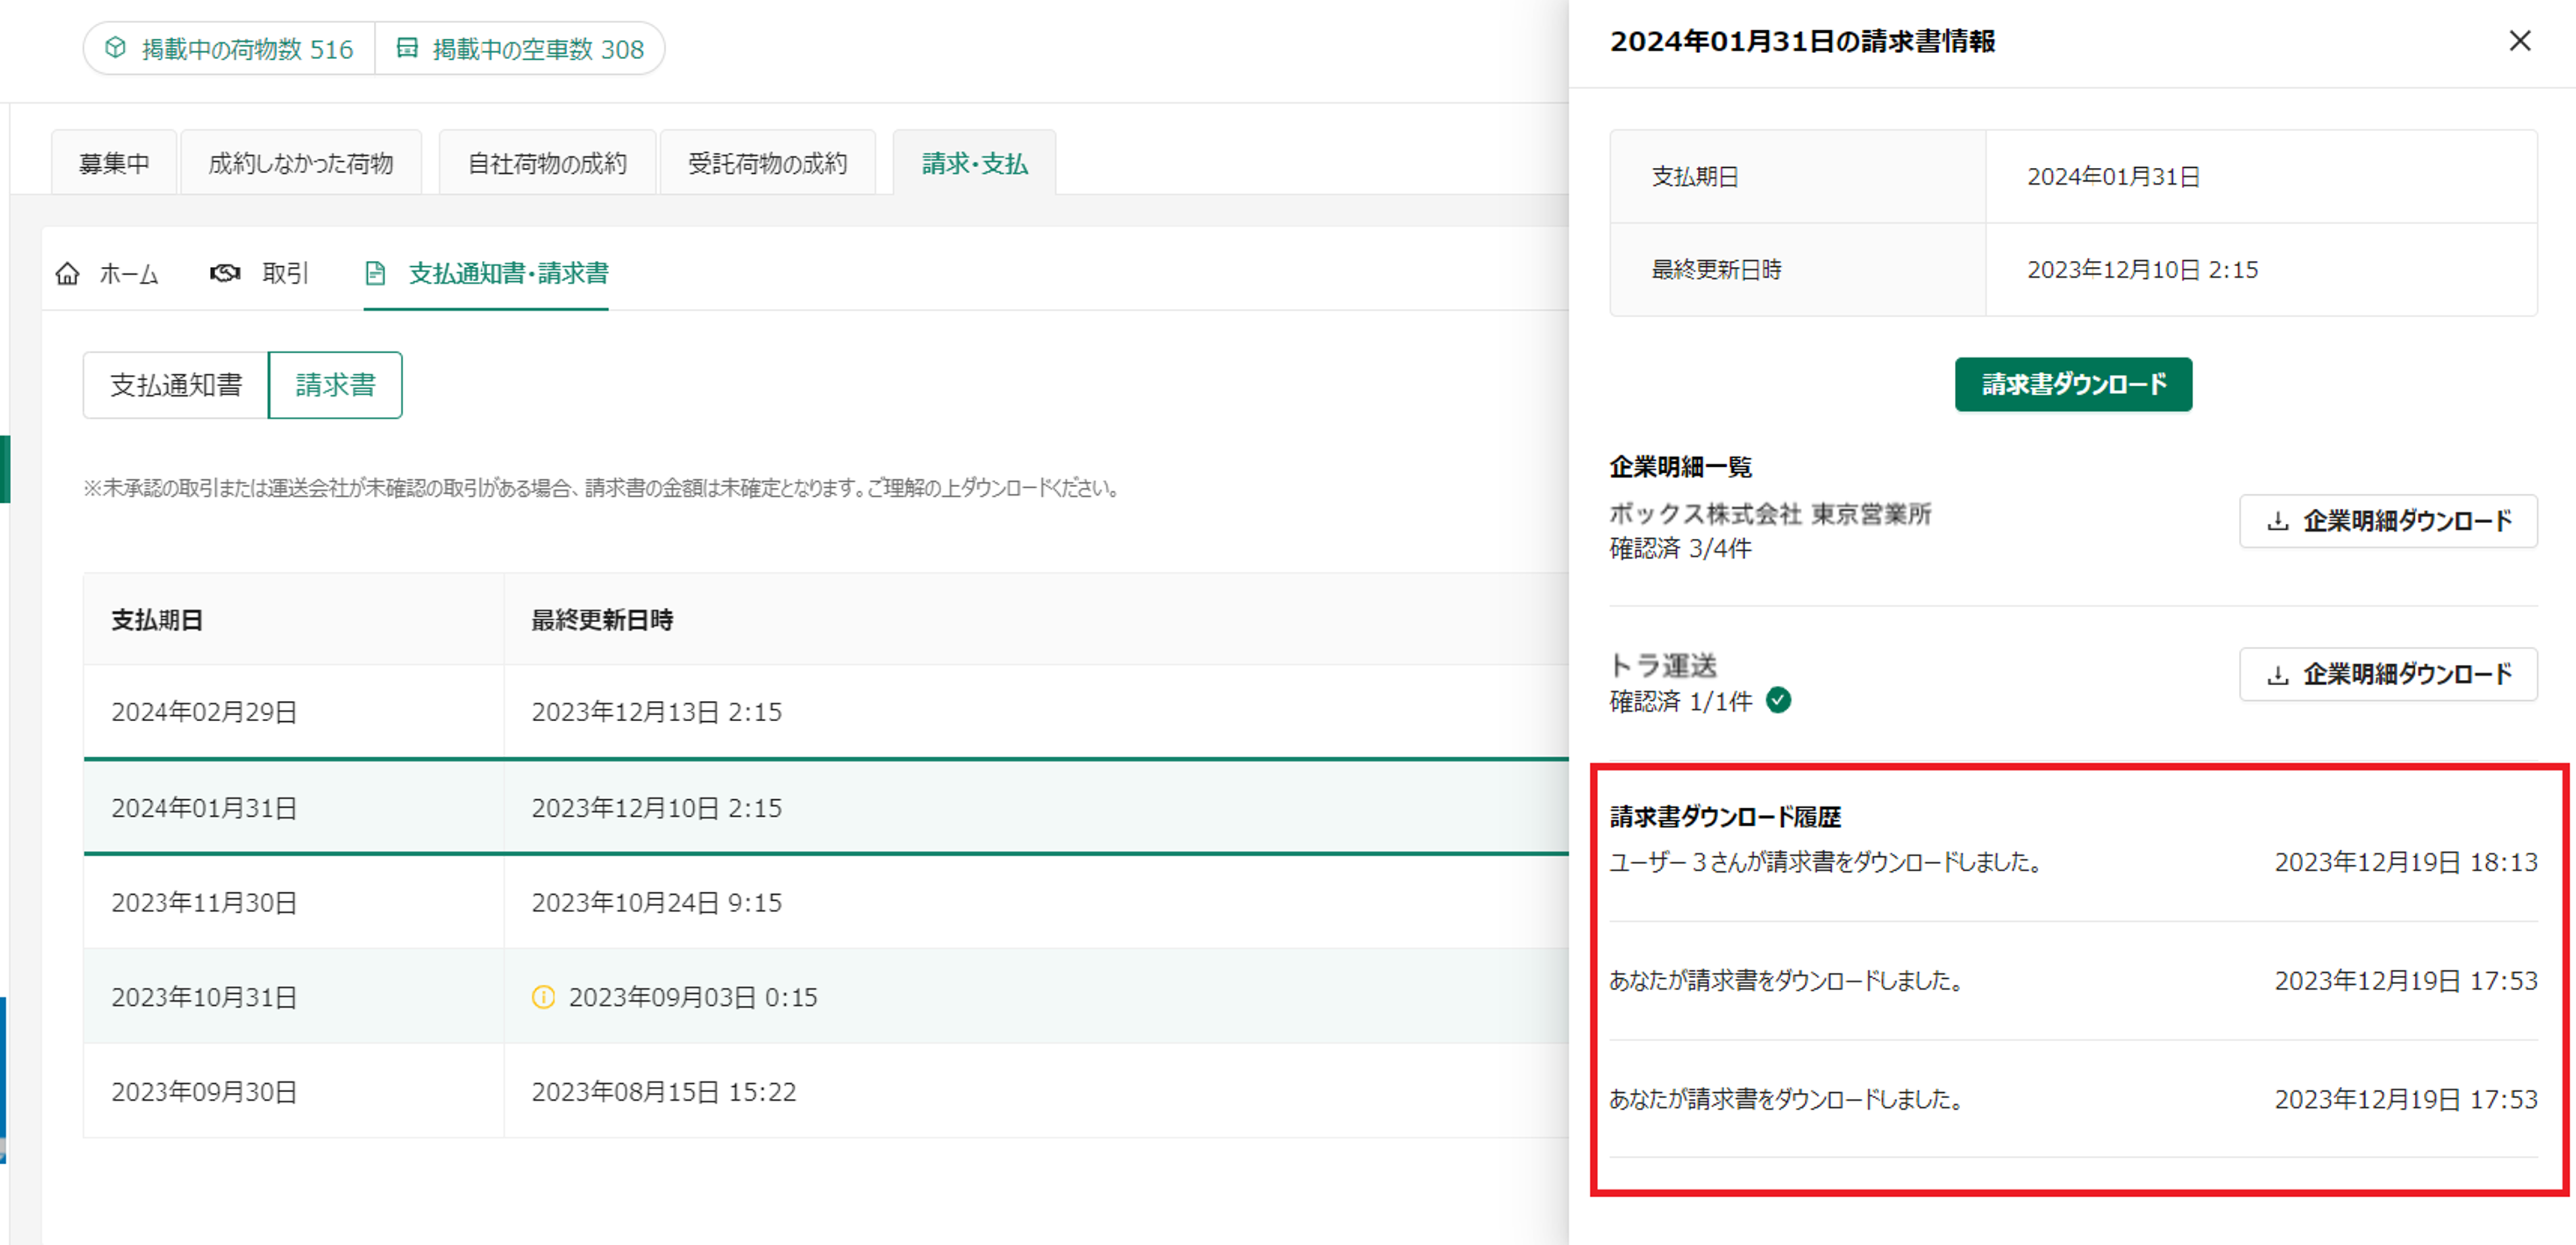Click 掲載中の荷物数 516 badge
2576x1245 pixels.
tap(230, 48)
